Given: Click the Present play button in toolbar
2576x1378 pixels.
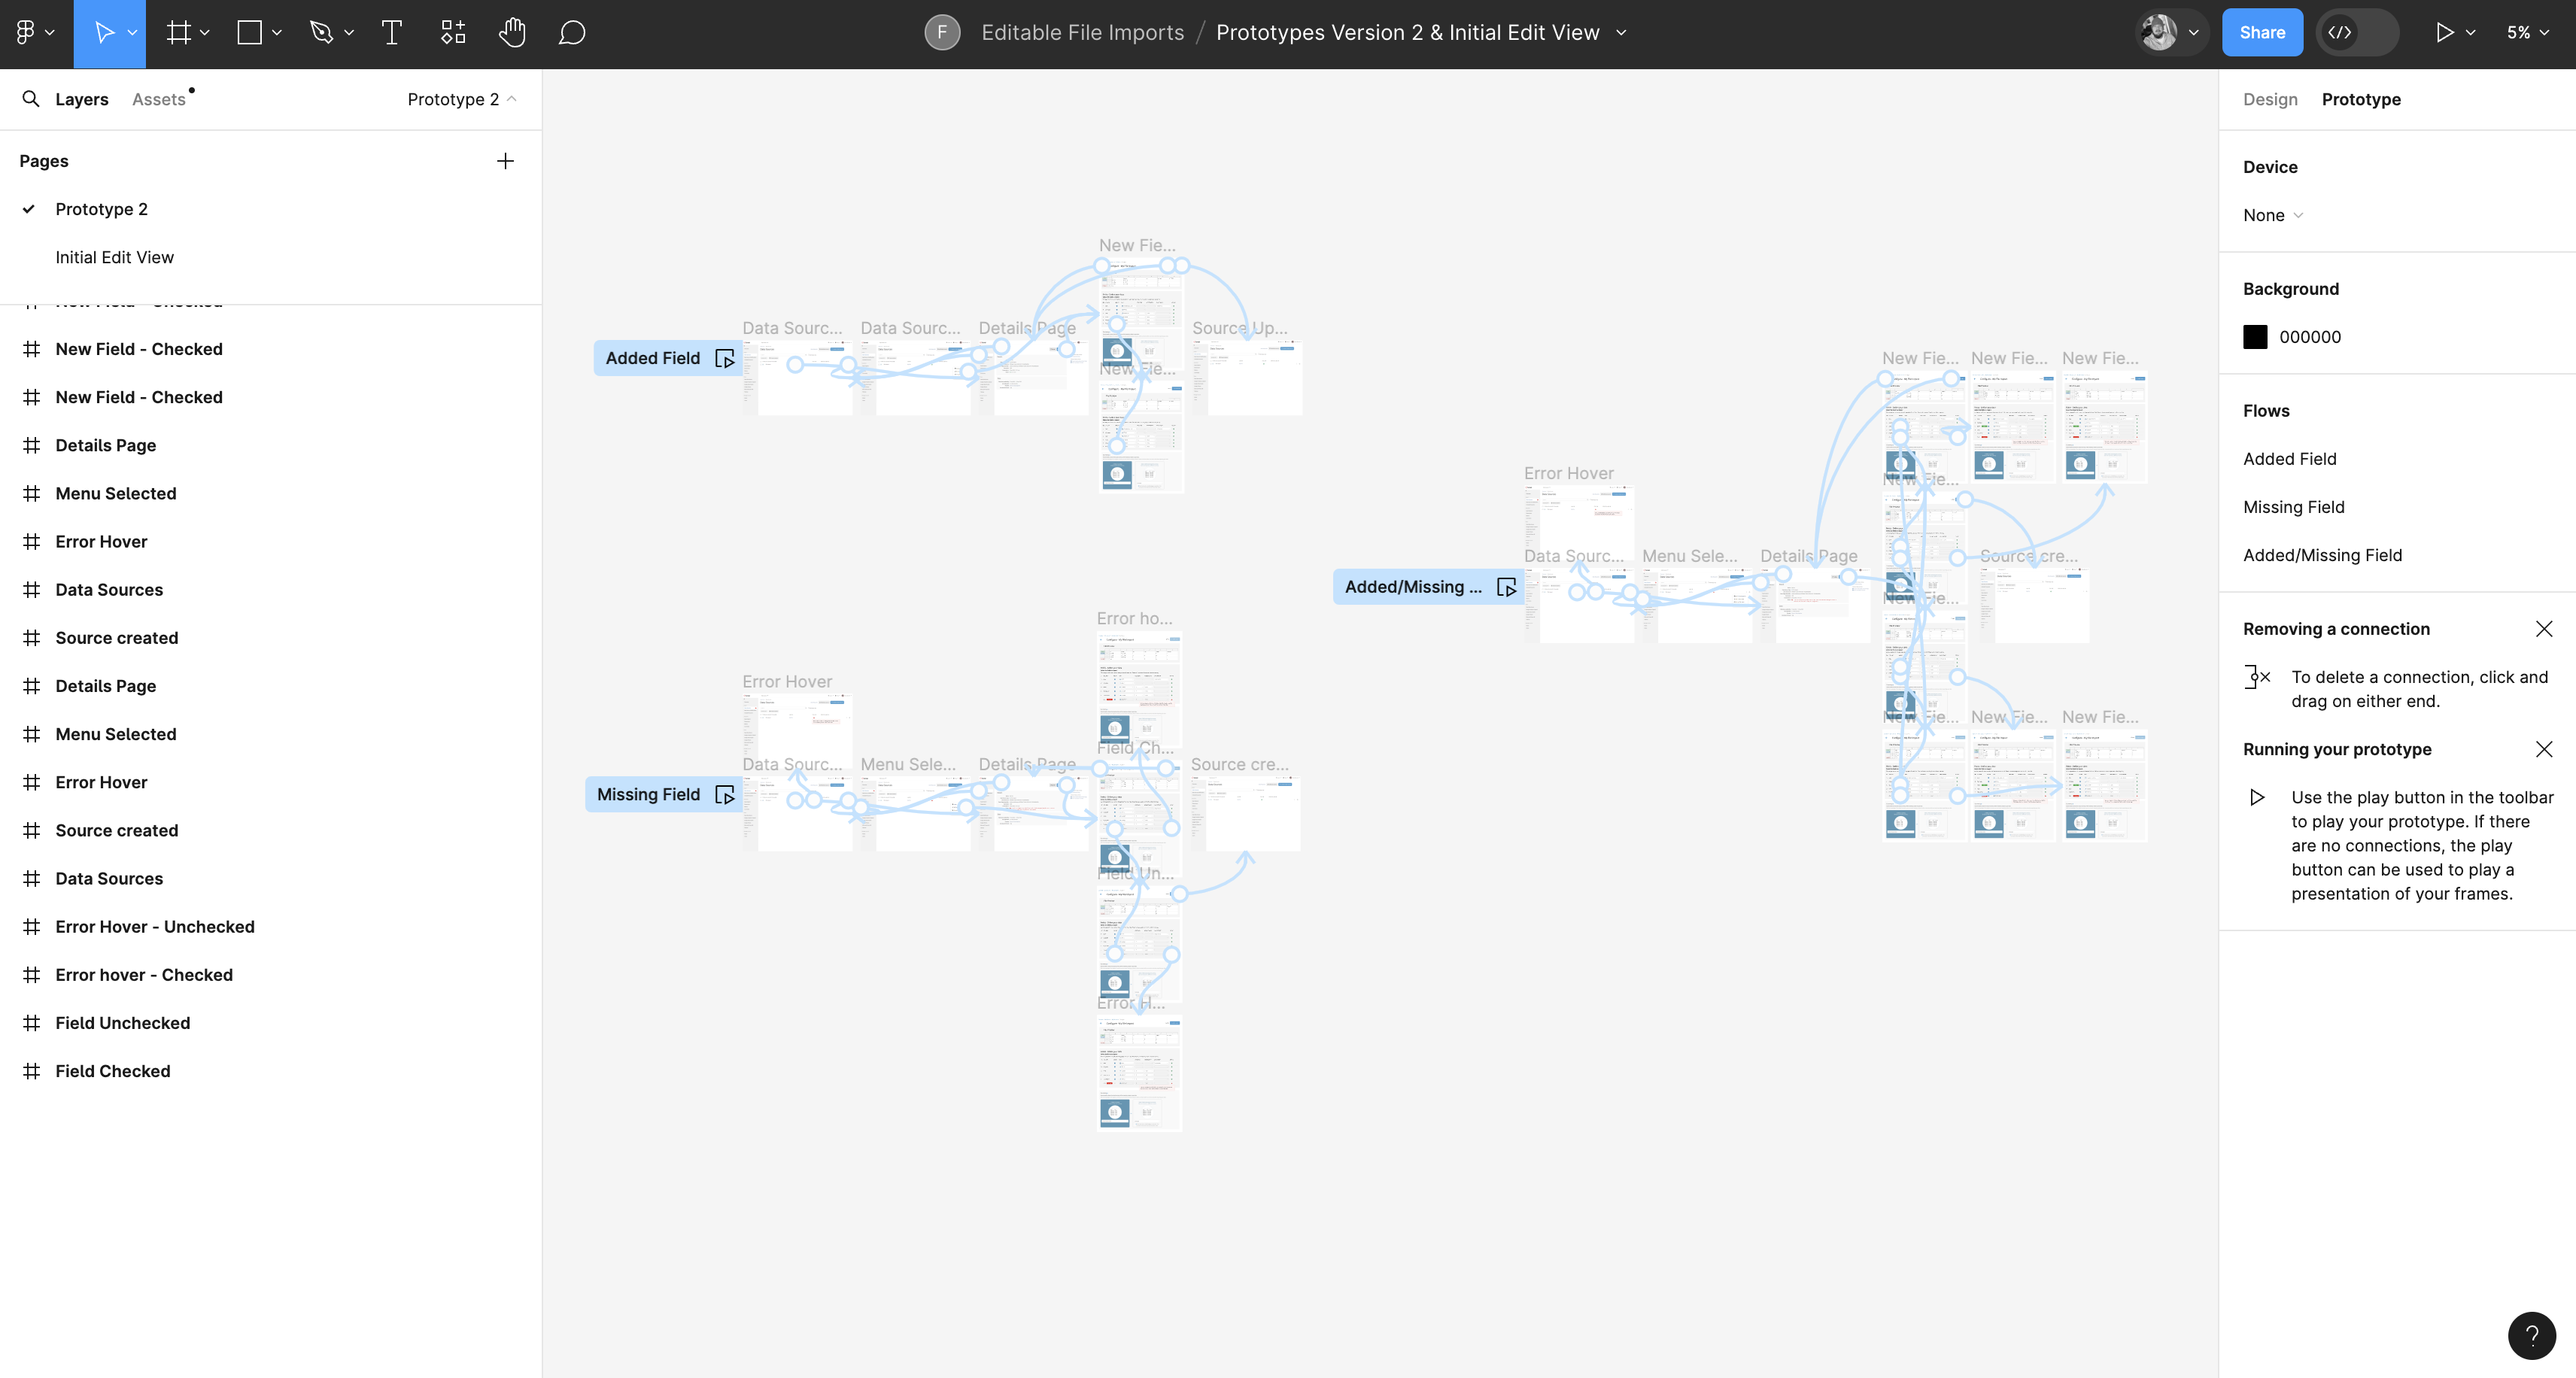Looking at the screenshot, I should [x=2444, y=33].
